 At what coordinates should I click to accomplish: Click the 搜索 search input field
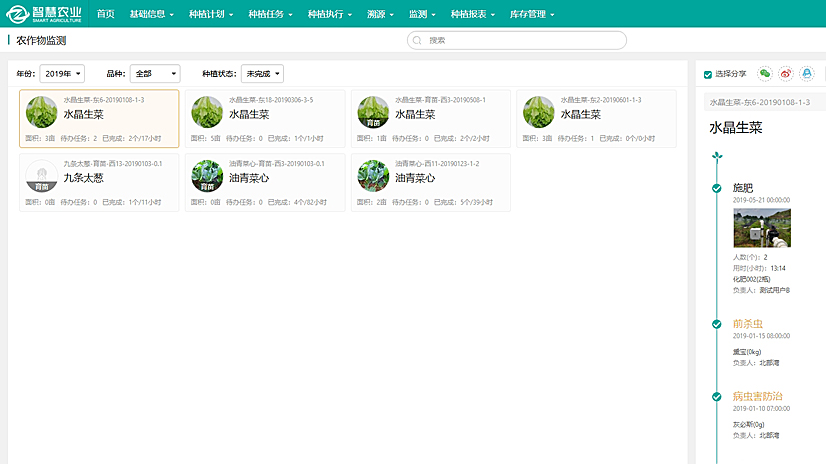pyautogui.click(x=520, y=41)
